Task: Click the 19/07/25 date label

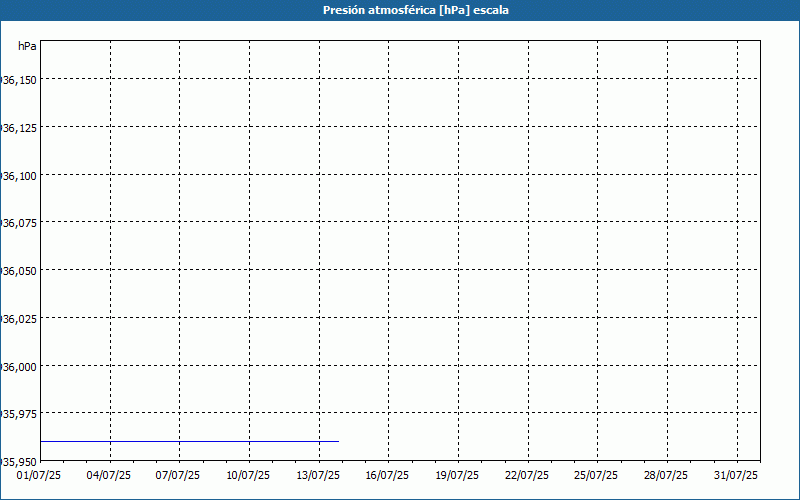Action: (457, 476)
